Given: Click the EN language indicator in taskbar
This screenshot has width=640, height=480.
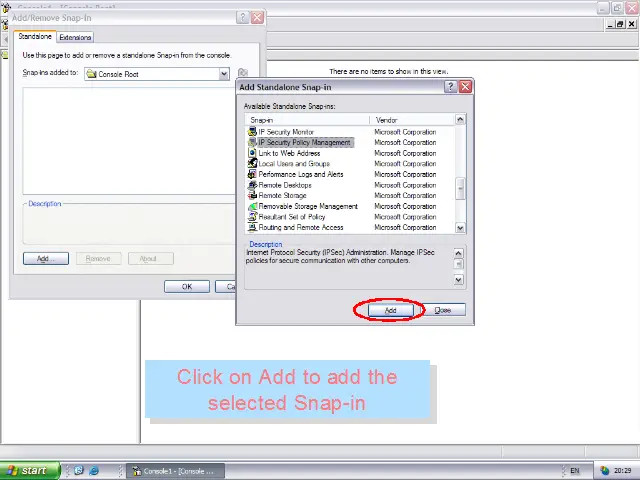Looking at the screenshot, I should 575,471.
